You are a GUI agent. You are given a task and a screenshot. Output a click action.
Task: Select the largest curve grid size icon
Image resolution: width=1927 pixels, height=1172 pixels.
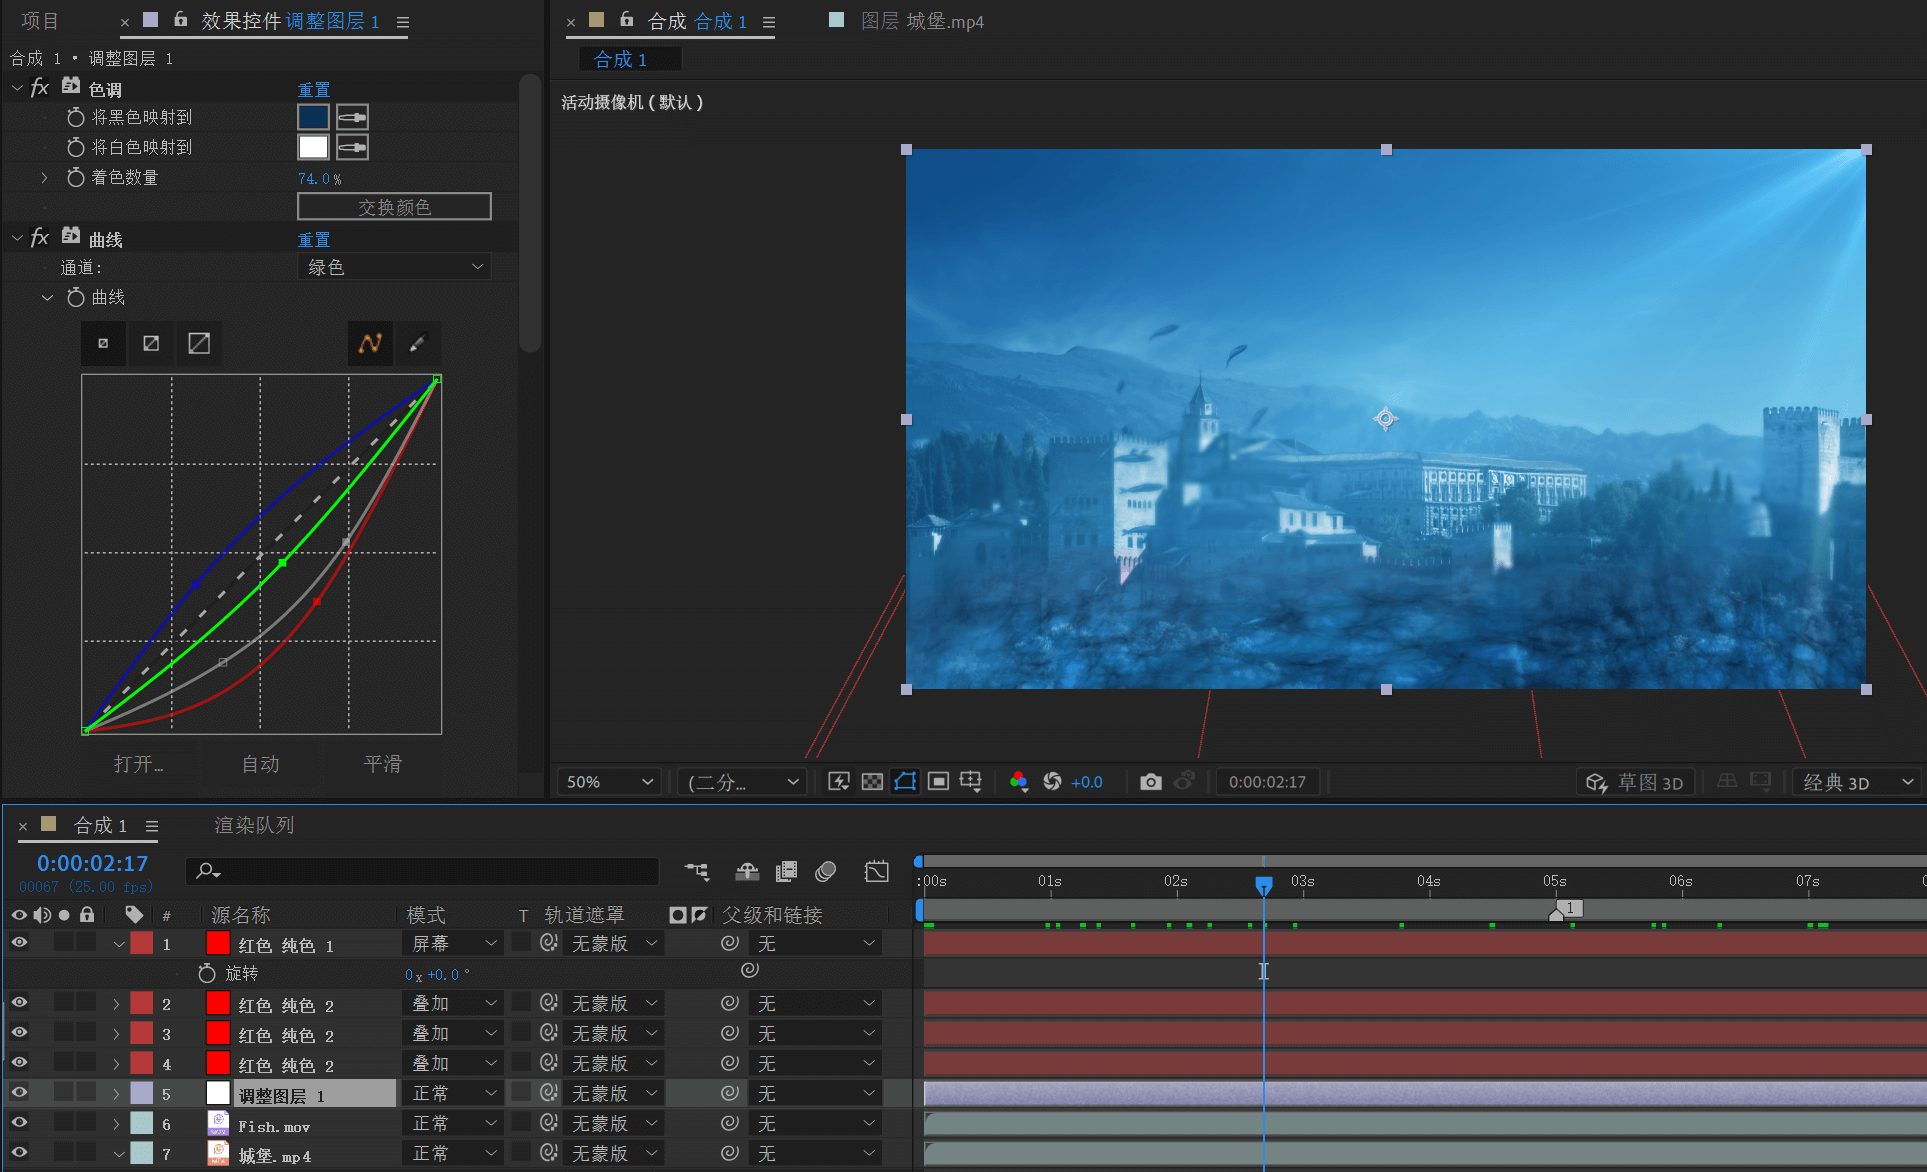199,343
